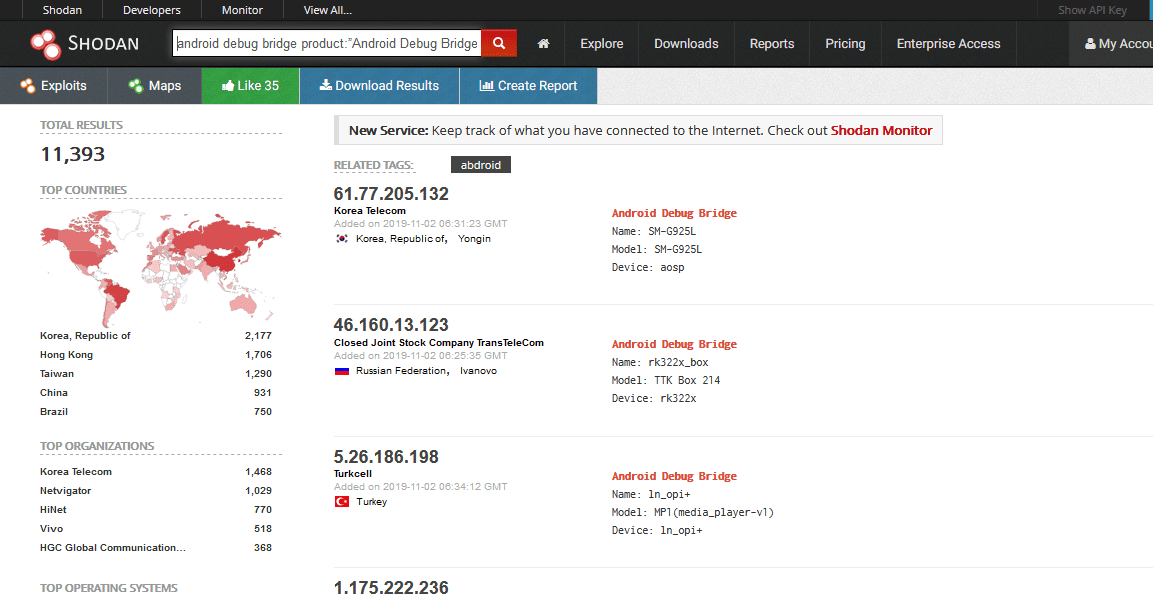Click Russian Federation location link

coord(402,371)
